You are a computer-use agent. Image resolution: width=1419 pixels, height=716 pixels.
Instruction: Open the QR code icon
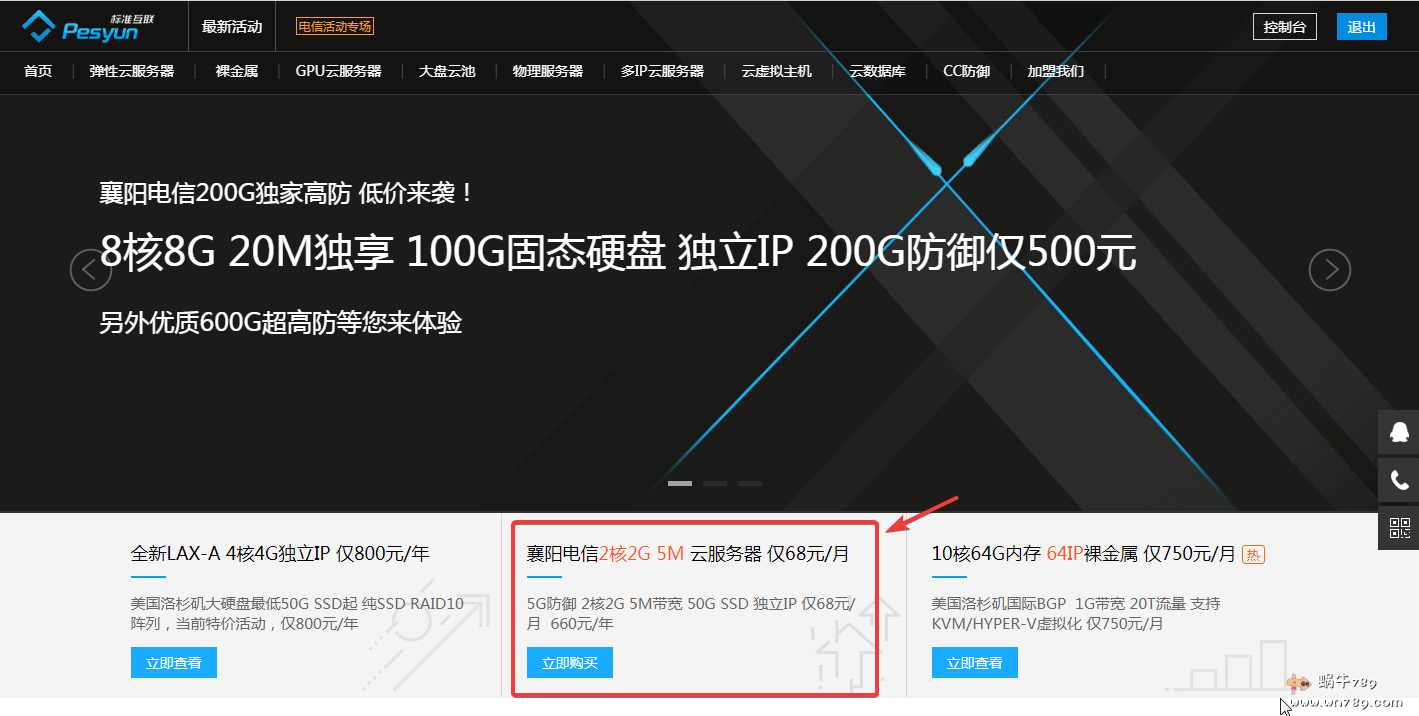1399,527
